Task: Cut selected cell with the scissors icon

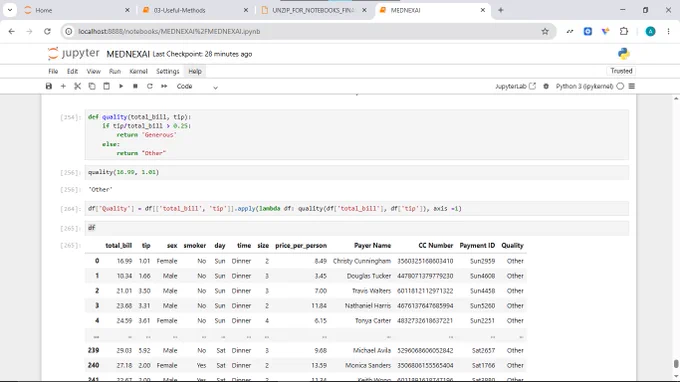Action: point(78,86)
